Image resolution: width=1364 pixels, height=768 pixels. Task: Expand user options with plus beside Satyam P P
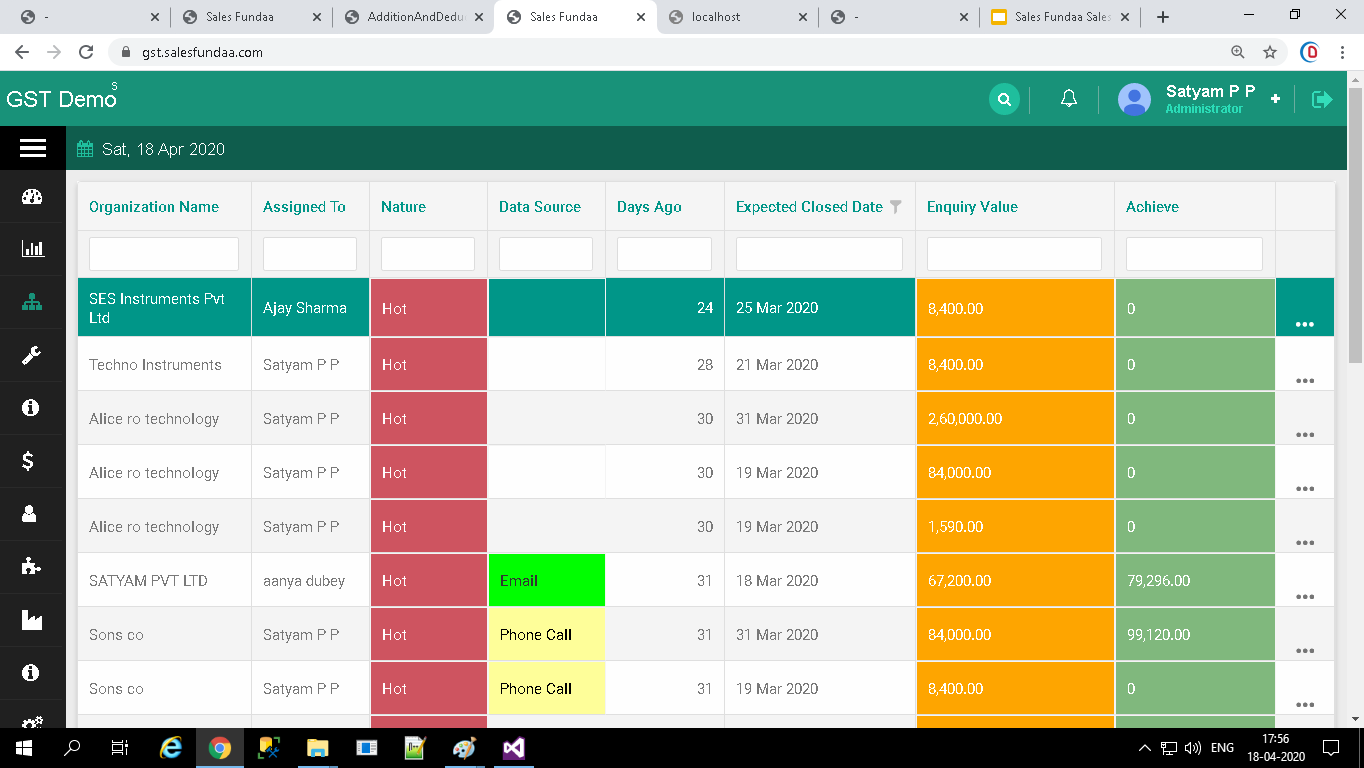point(1275,98)
